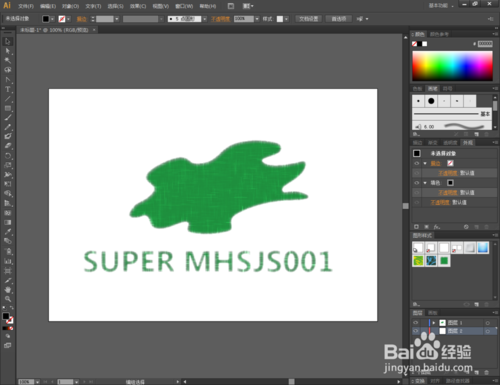500x385 pixels.
Task: Choose the green graphic style thumbnail
Action: click(x=444, y=260)
